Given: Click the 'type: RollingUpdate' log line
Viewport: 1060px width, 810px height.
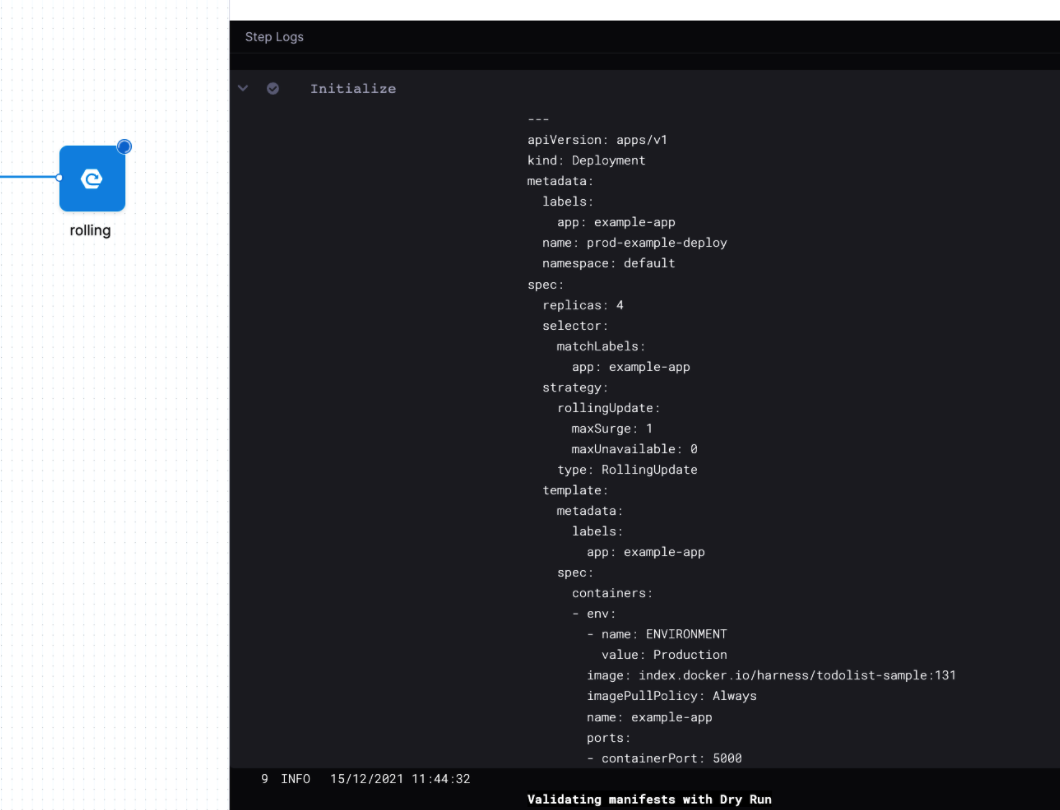Looking at the screenshot, I should (x=627, y=470).
